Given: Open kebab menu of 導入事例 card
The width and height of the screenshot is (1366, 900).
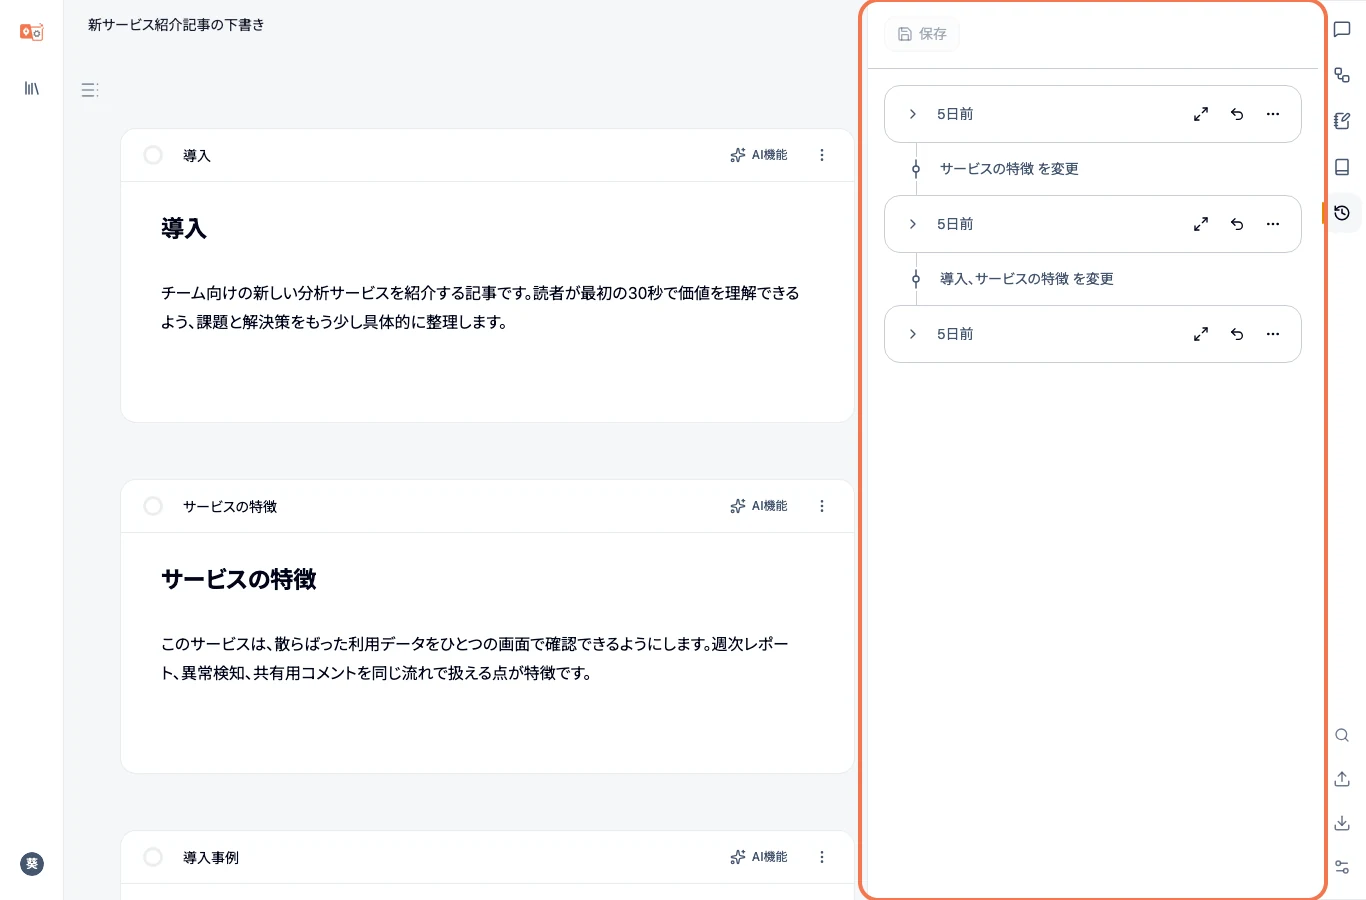Looking at the screenshot, I should pos(822,857).
